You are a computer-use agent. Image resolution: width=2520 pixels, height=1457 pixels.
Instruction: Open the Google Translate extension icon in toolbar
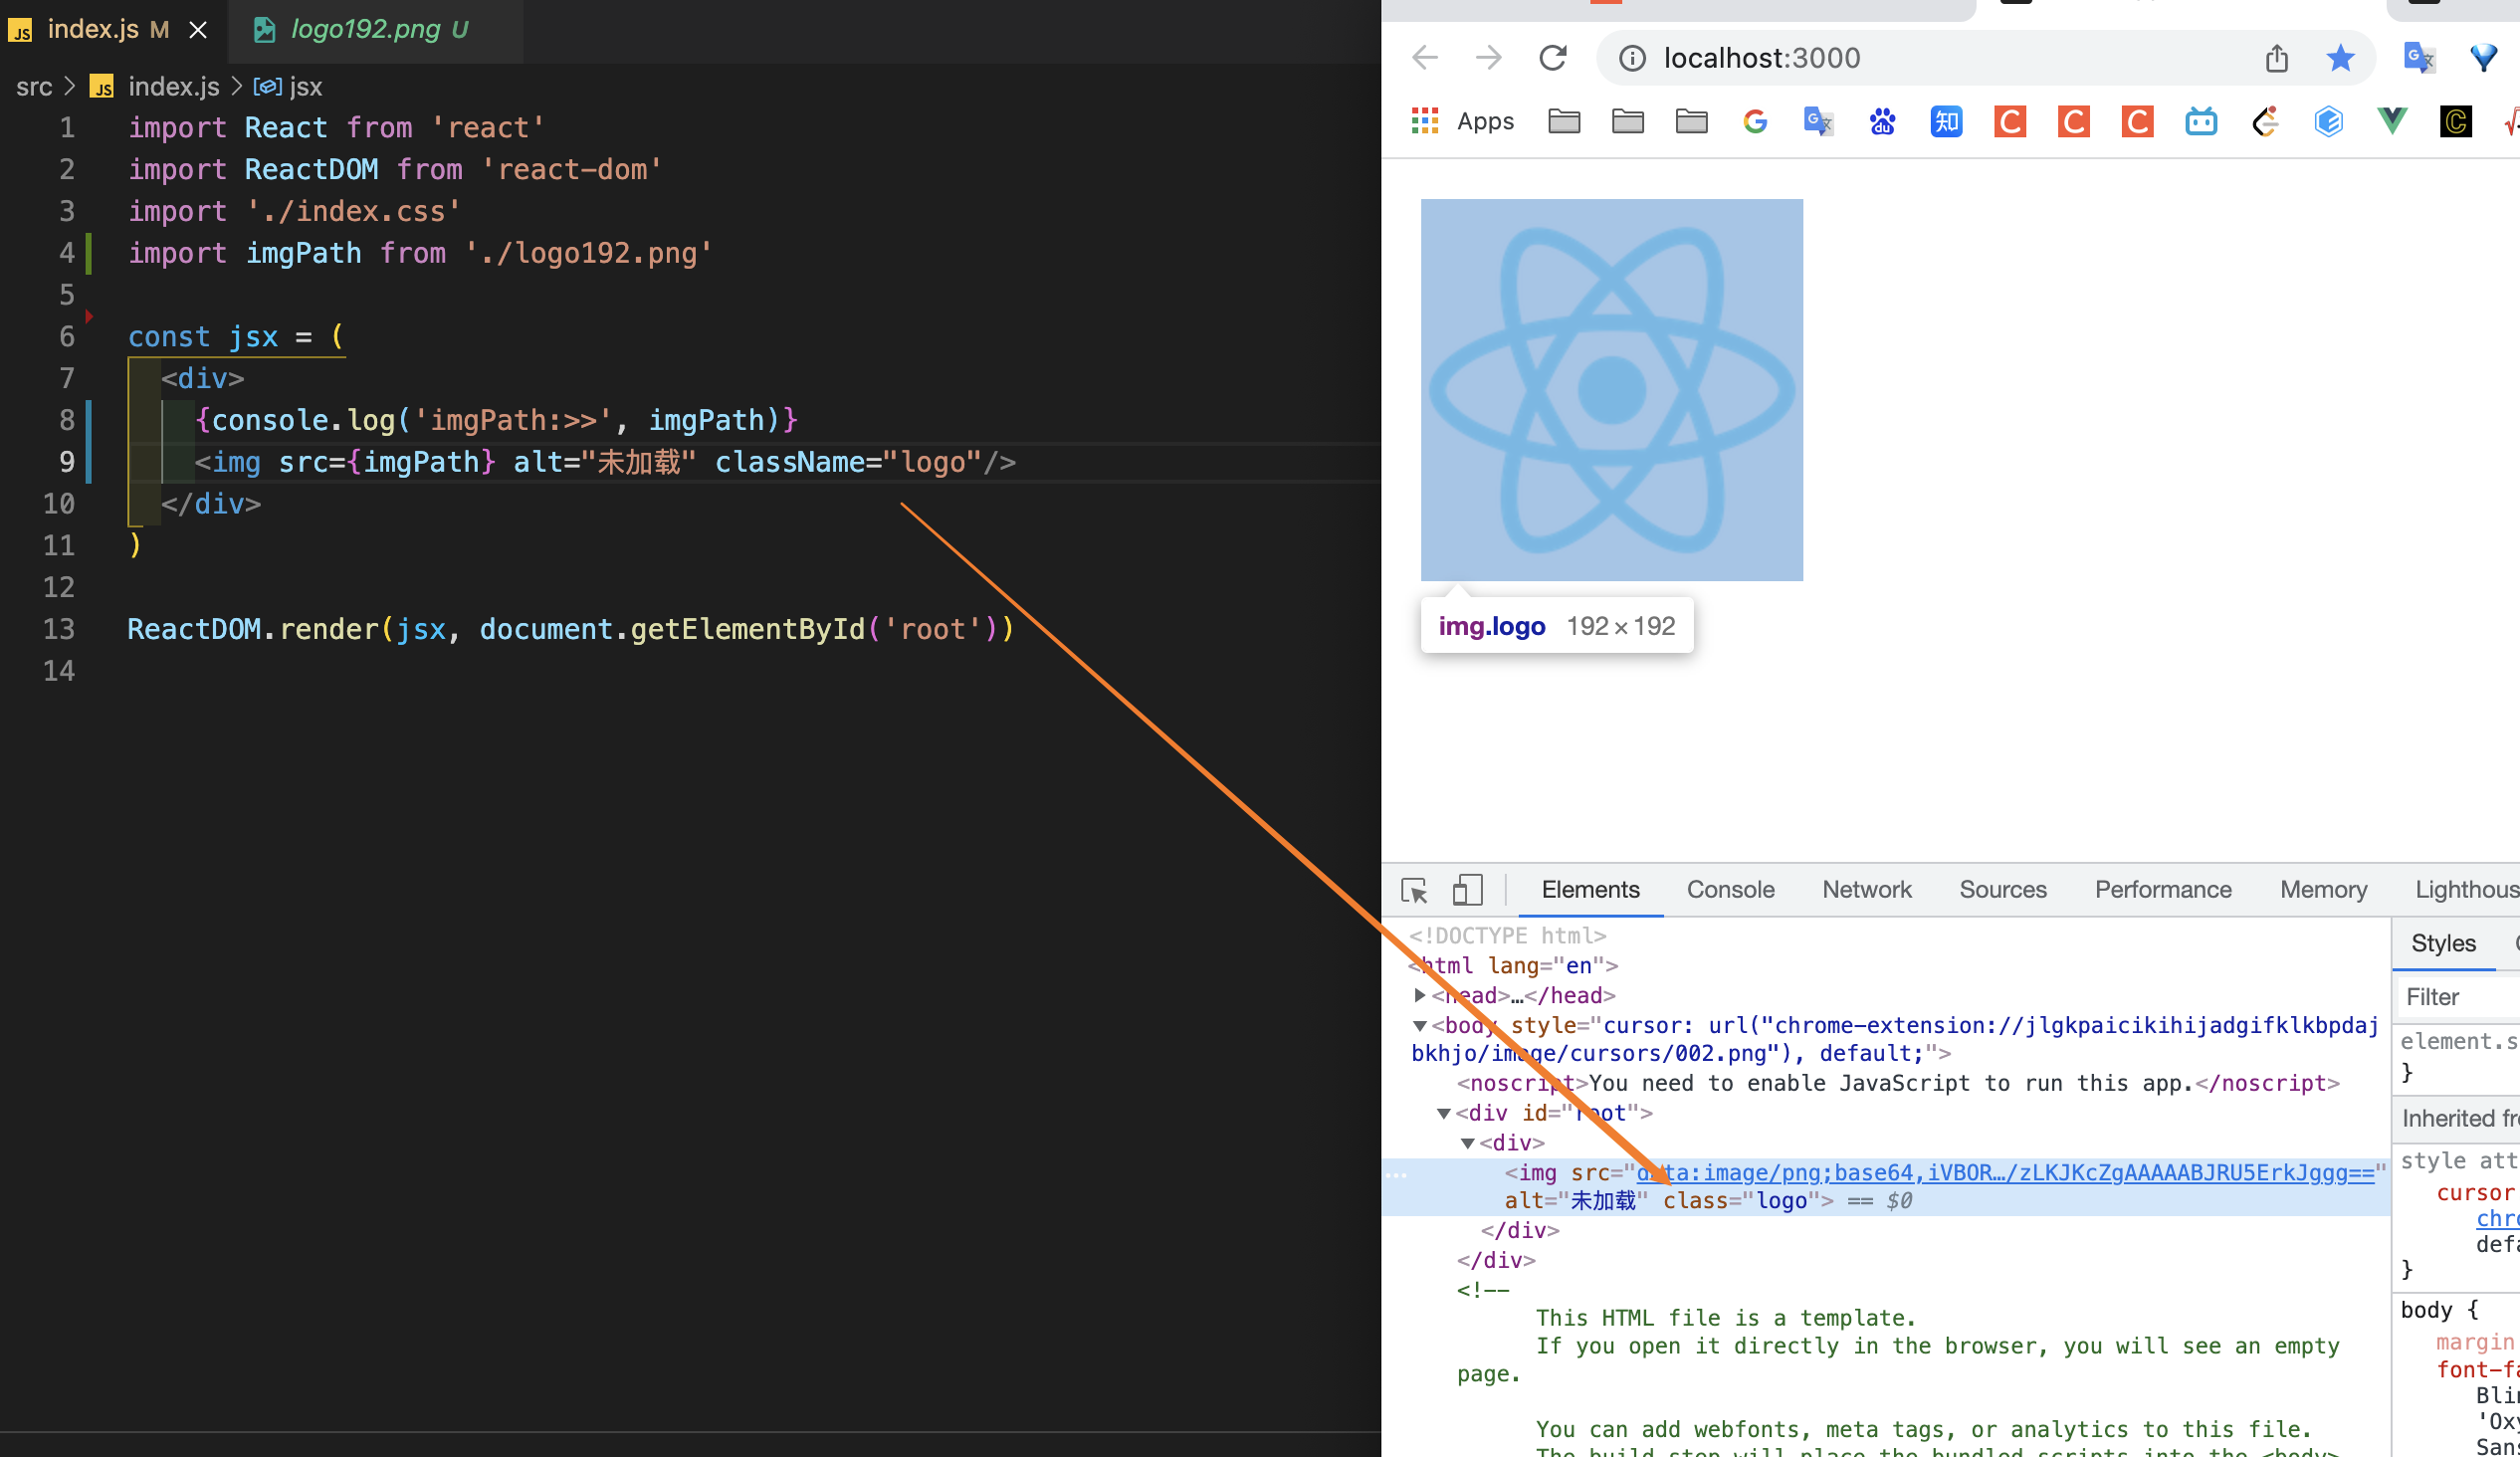click(x=2419, y=58)
